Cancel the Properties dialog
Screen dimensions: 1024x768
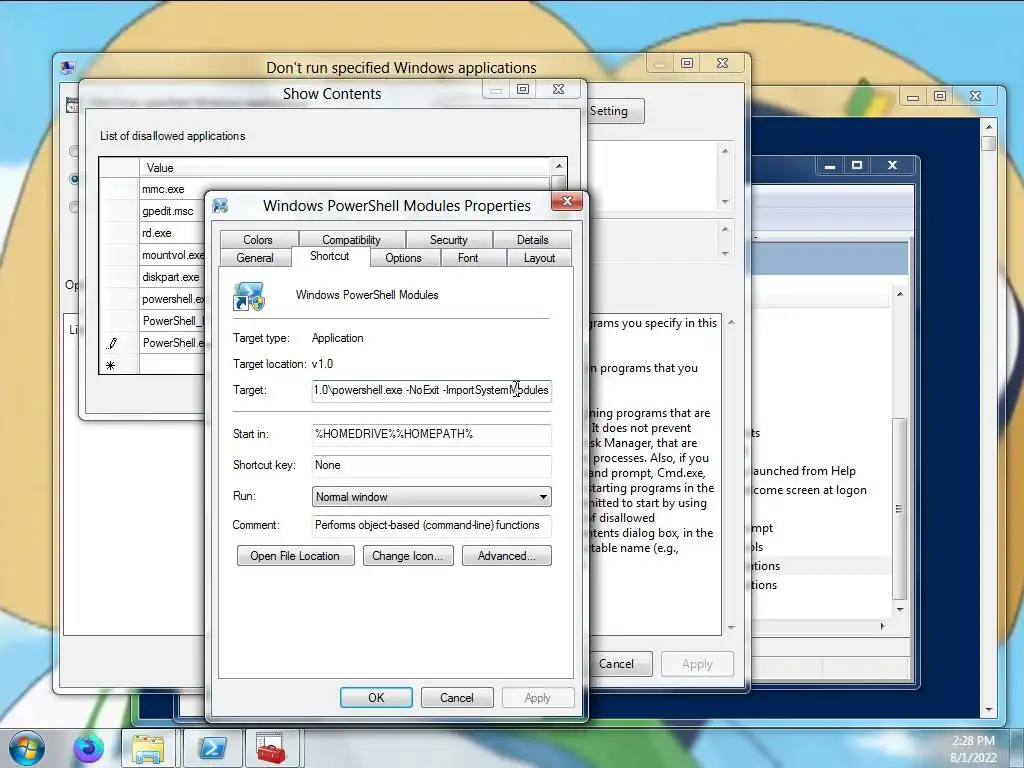456,697
